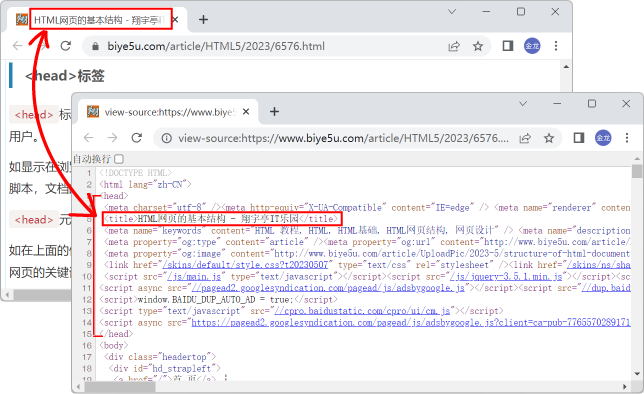The height and width of the screenshot is (394, 644).
Task: Click scroll-right arrow of view-source horizontal scrollbar
Action: pos(624,387)
